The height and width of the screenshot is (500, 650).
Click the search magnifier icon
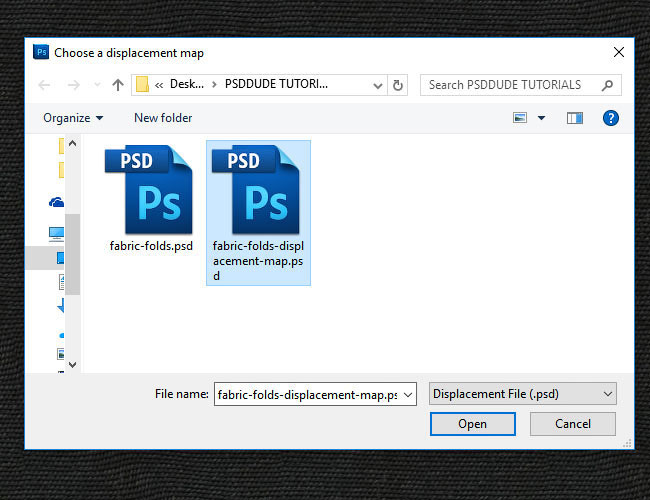click(x=607, y=85)
